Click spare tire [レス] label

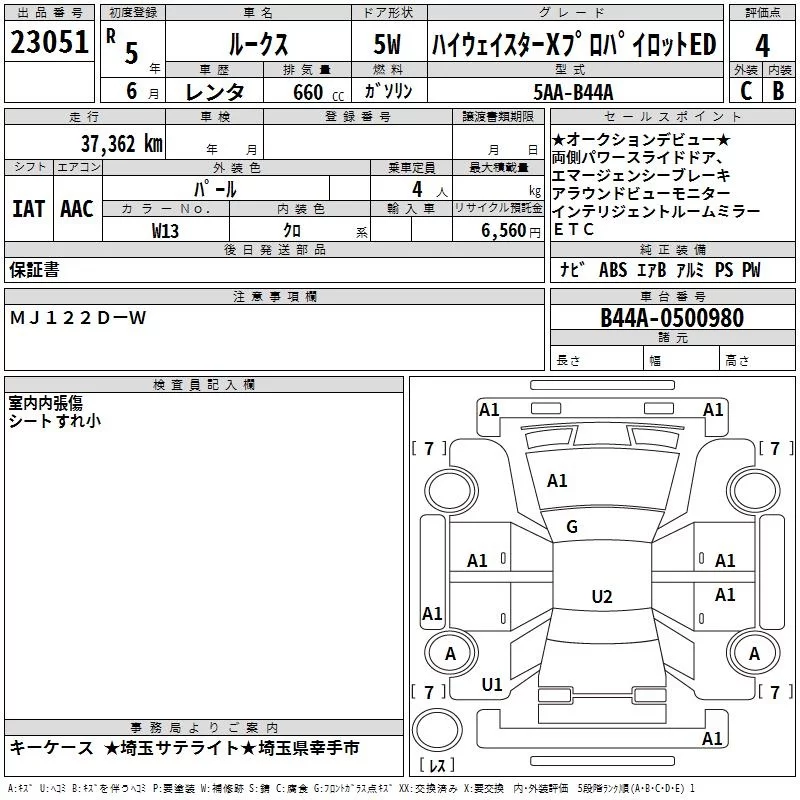coord(437,765)
